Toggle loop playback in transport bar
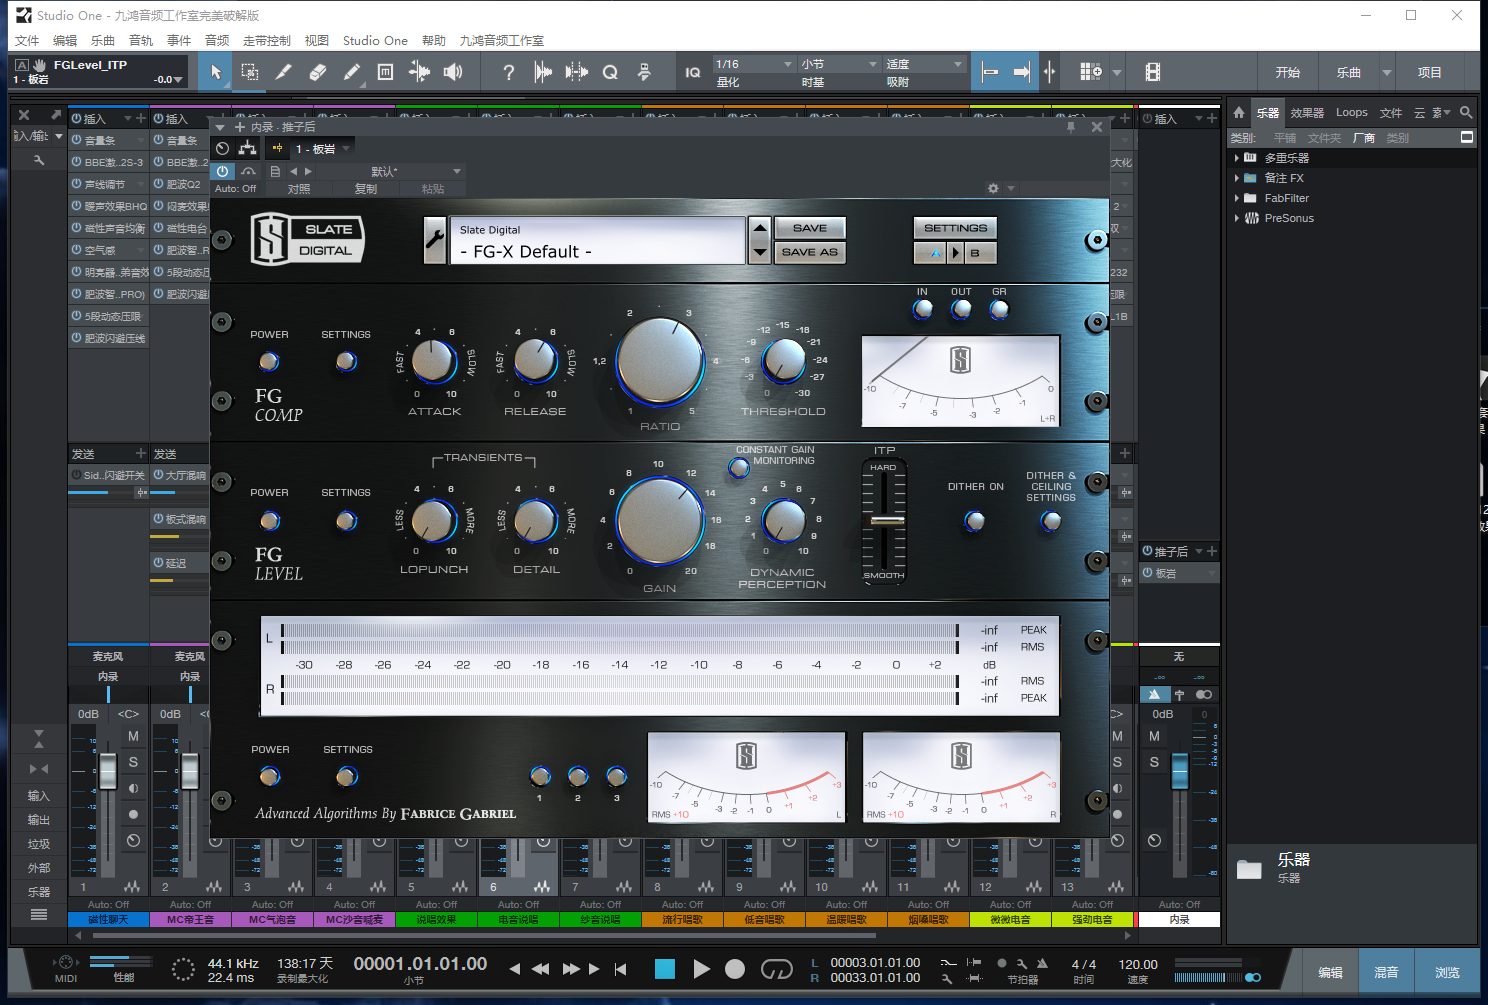 776,969
